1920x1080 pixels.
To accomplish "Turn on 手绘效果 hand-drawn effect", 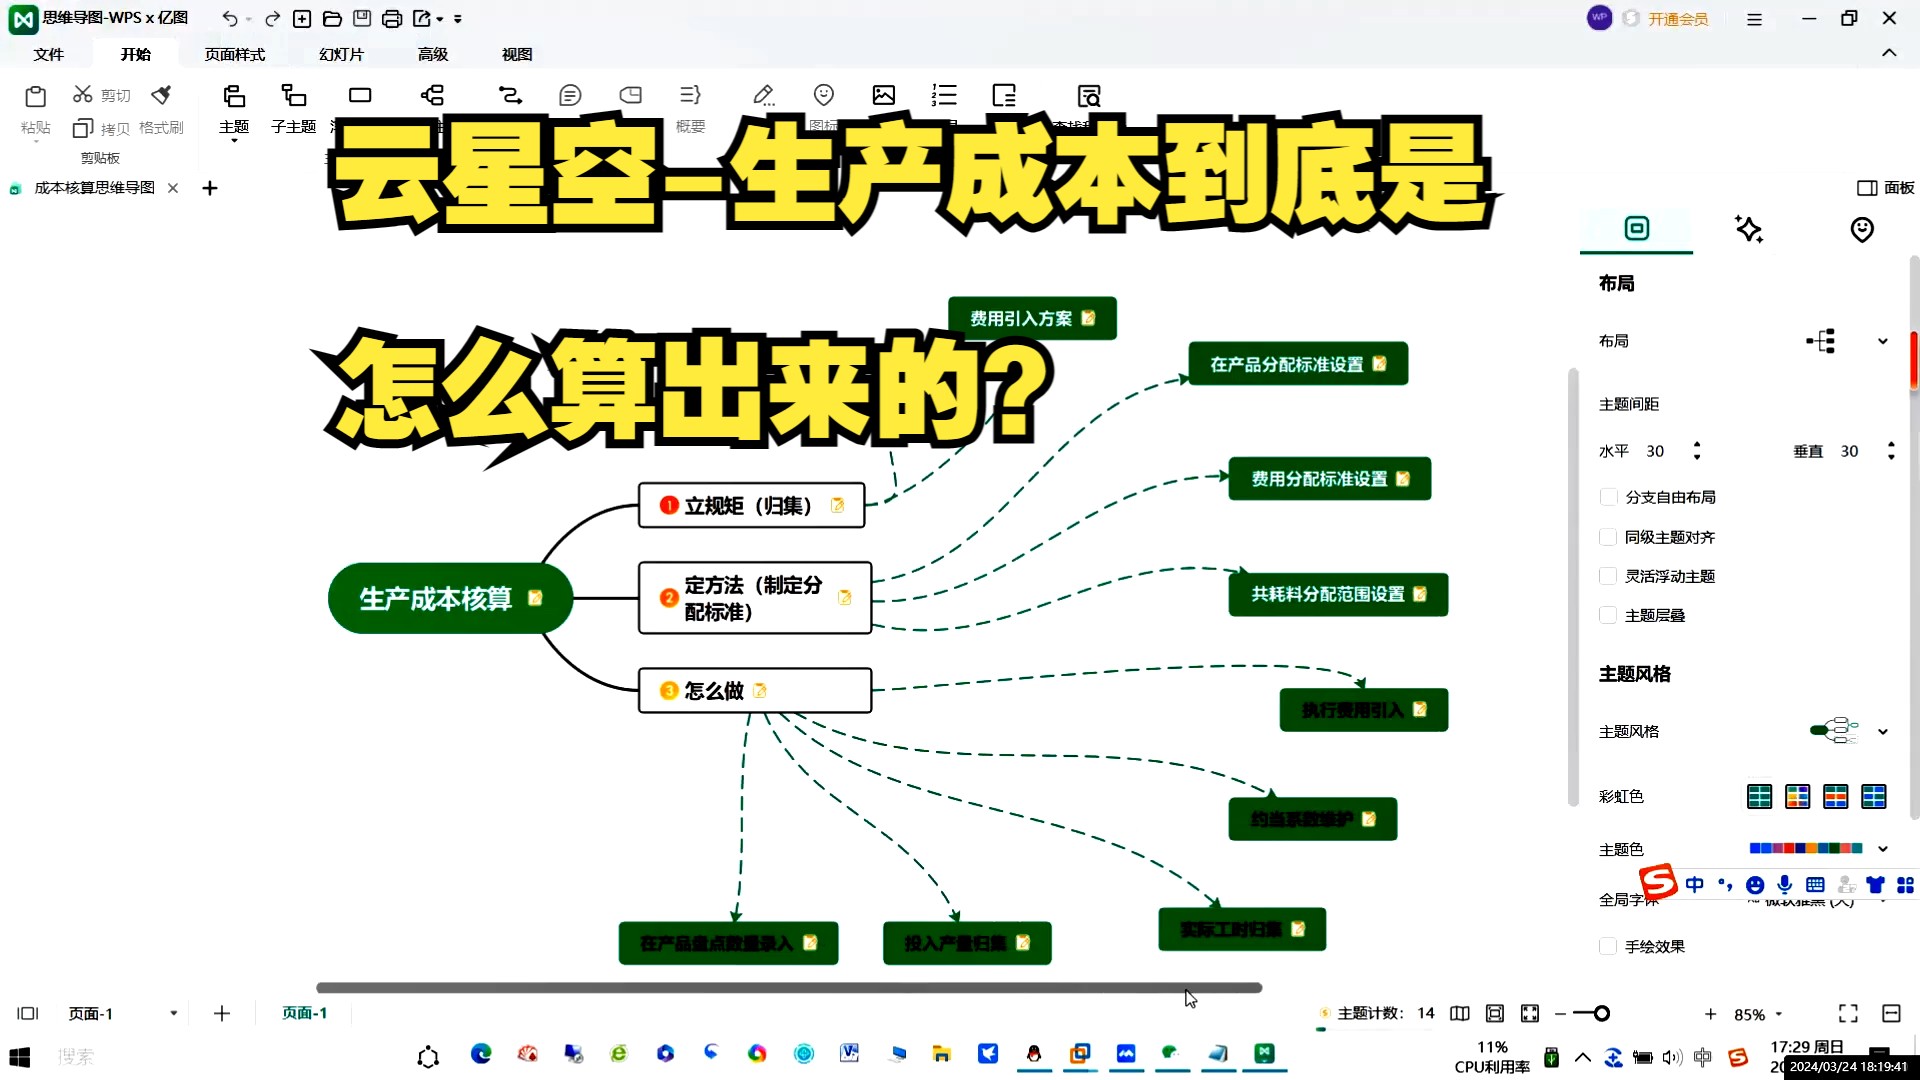I will (1609, 946).
